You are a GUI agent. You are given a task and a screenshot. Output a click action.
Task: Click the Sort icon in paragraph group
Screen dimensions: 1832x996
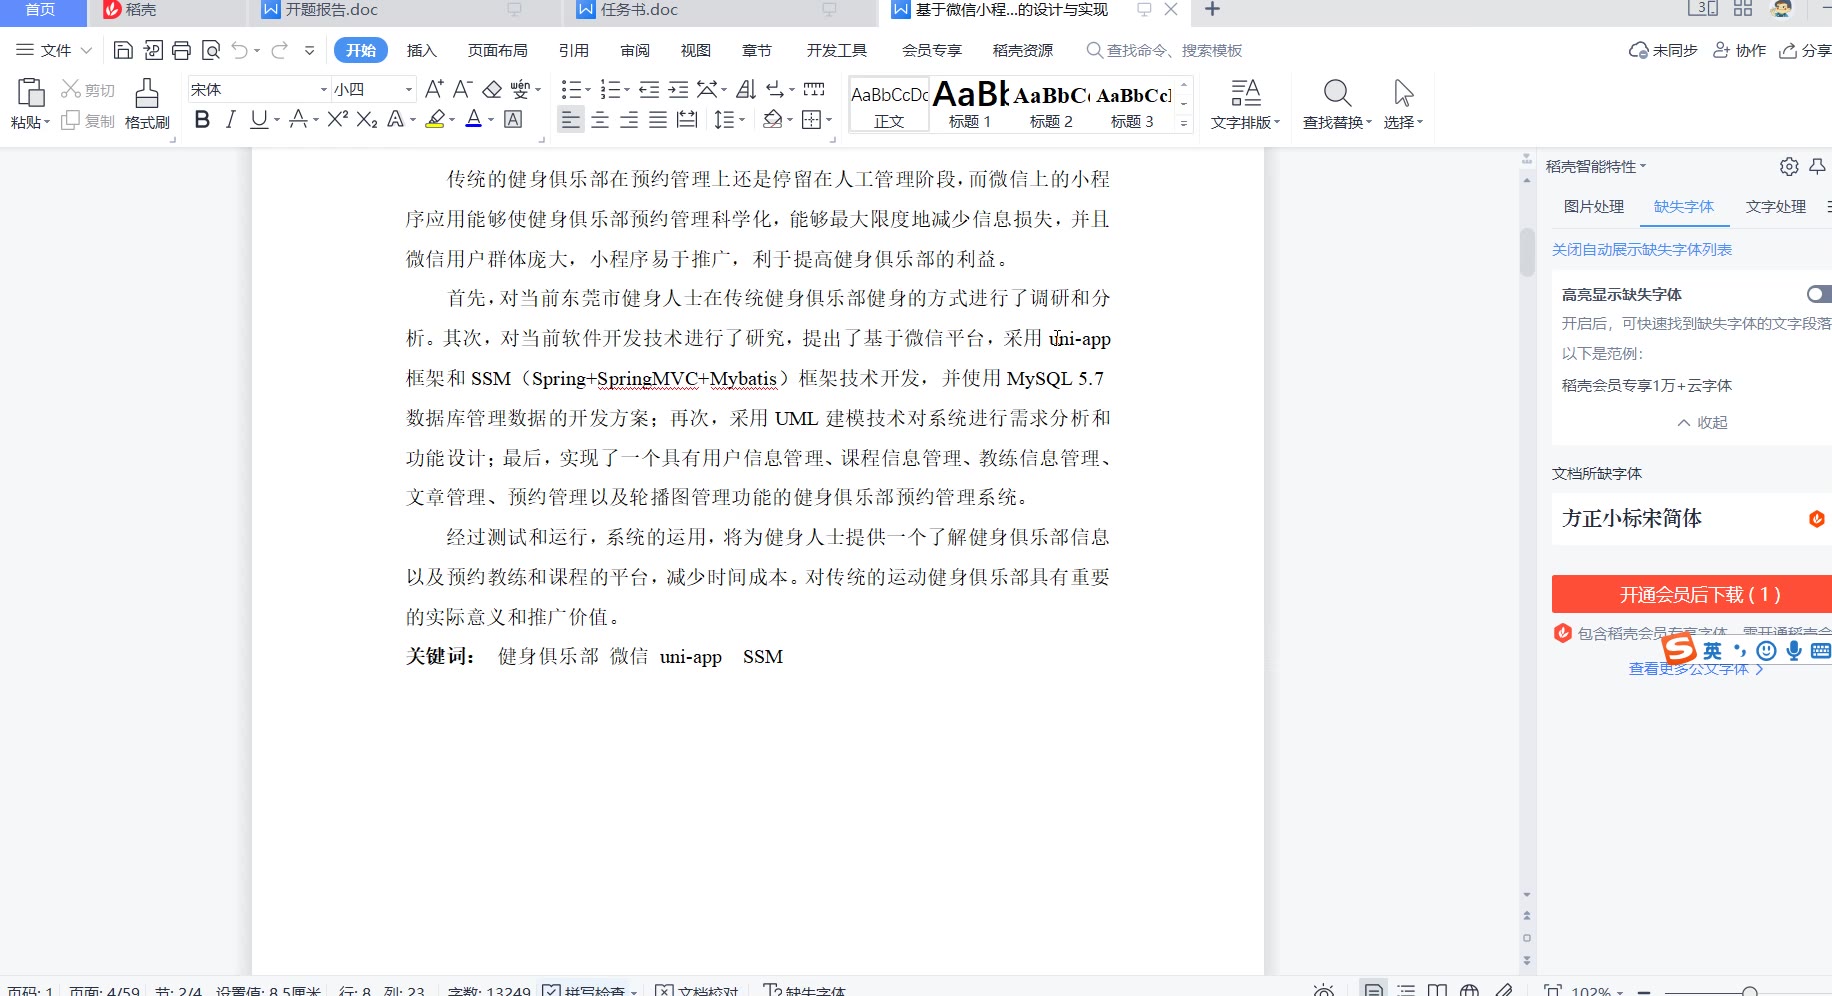coord(746,89)
